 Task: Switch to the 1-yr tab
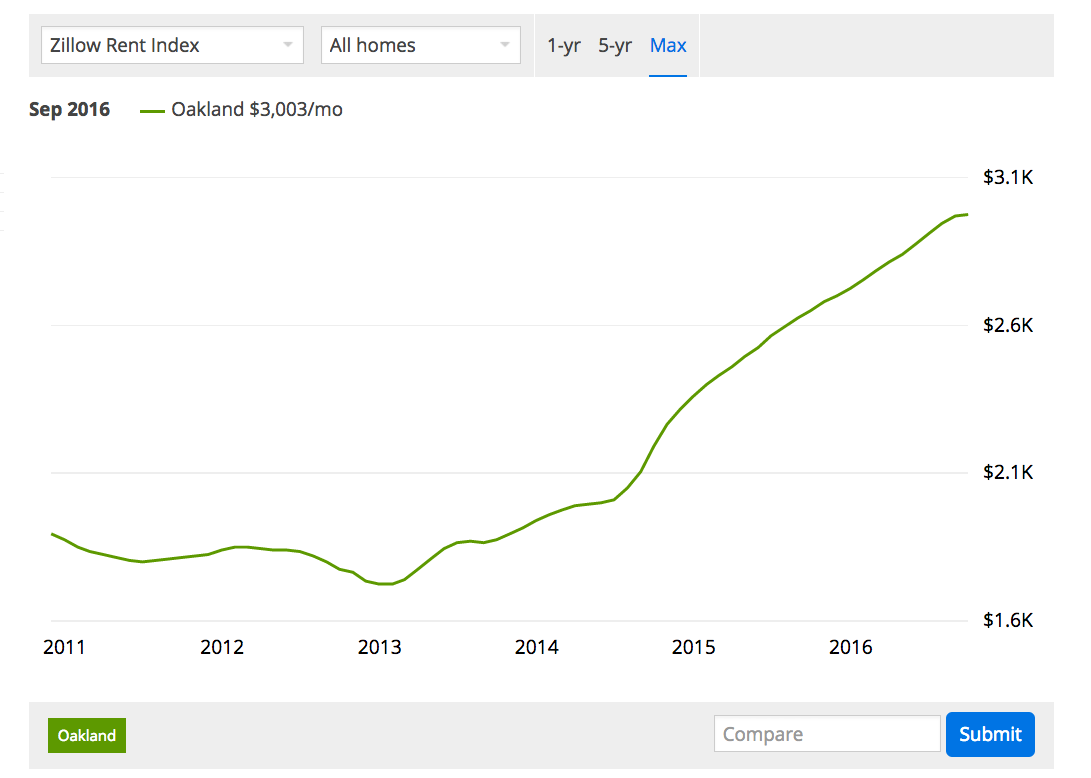[x=563, y=45]
